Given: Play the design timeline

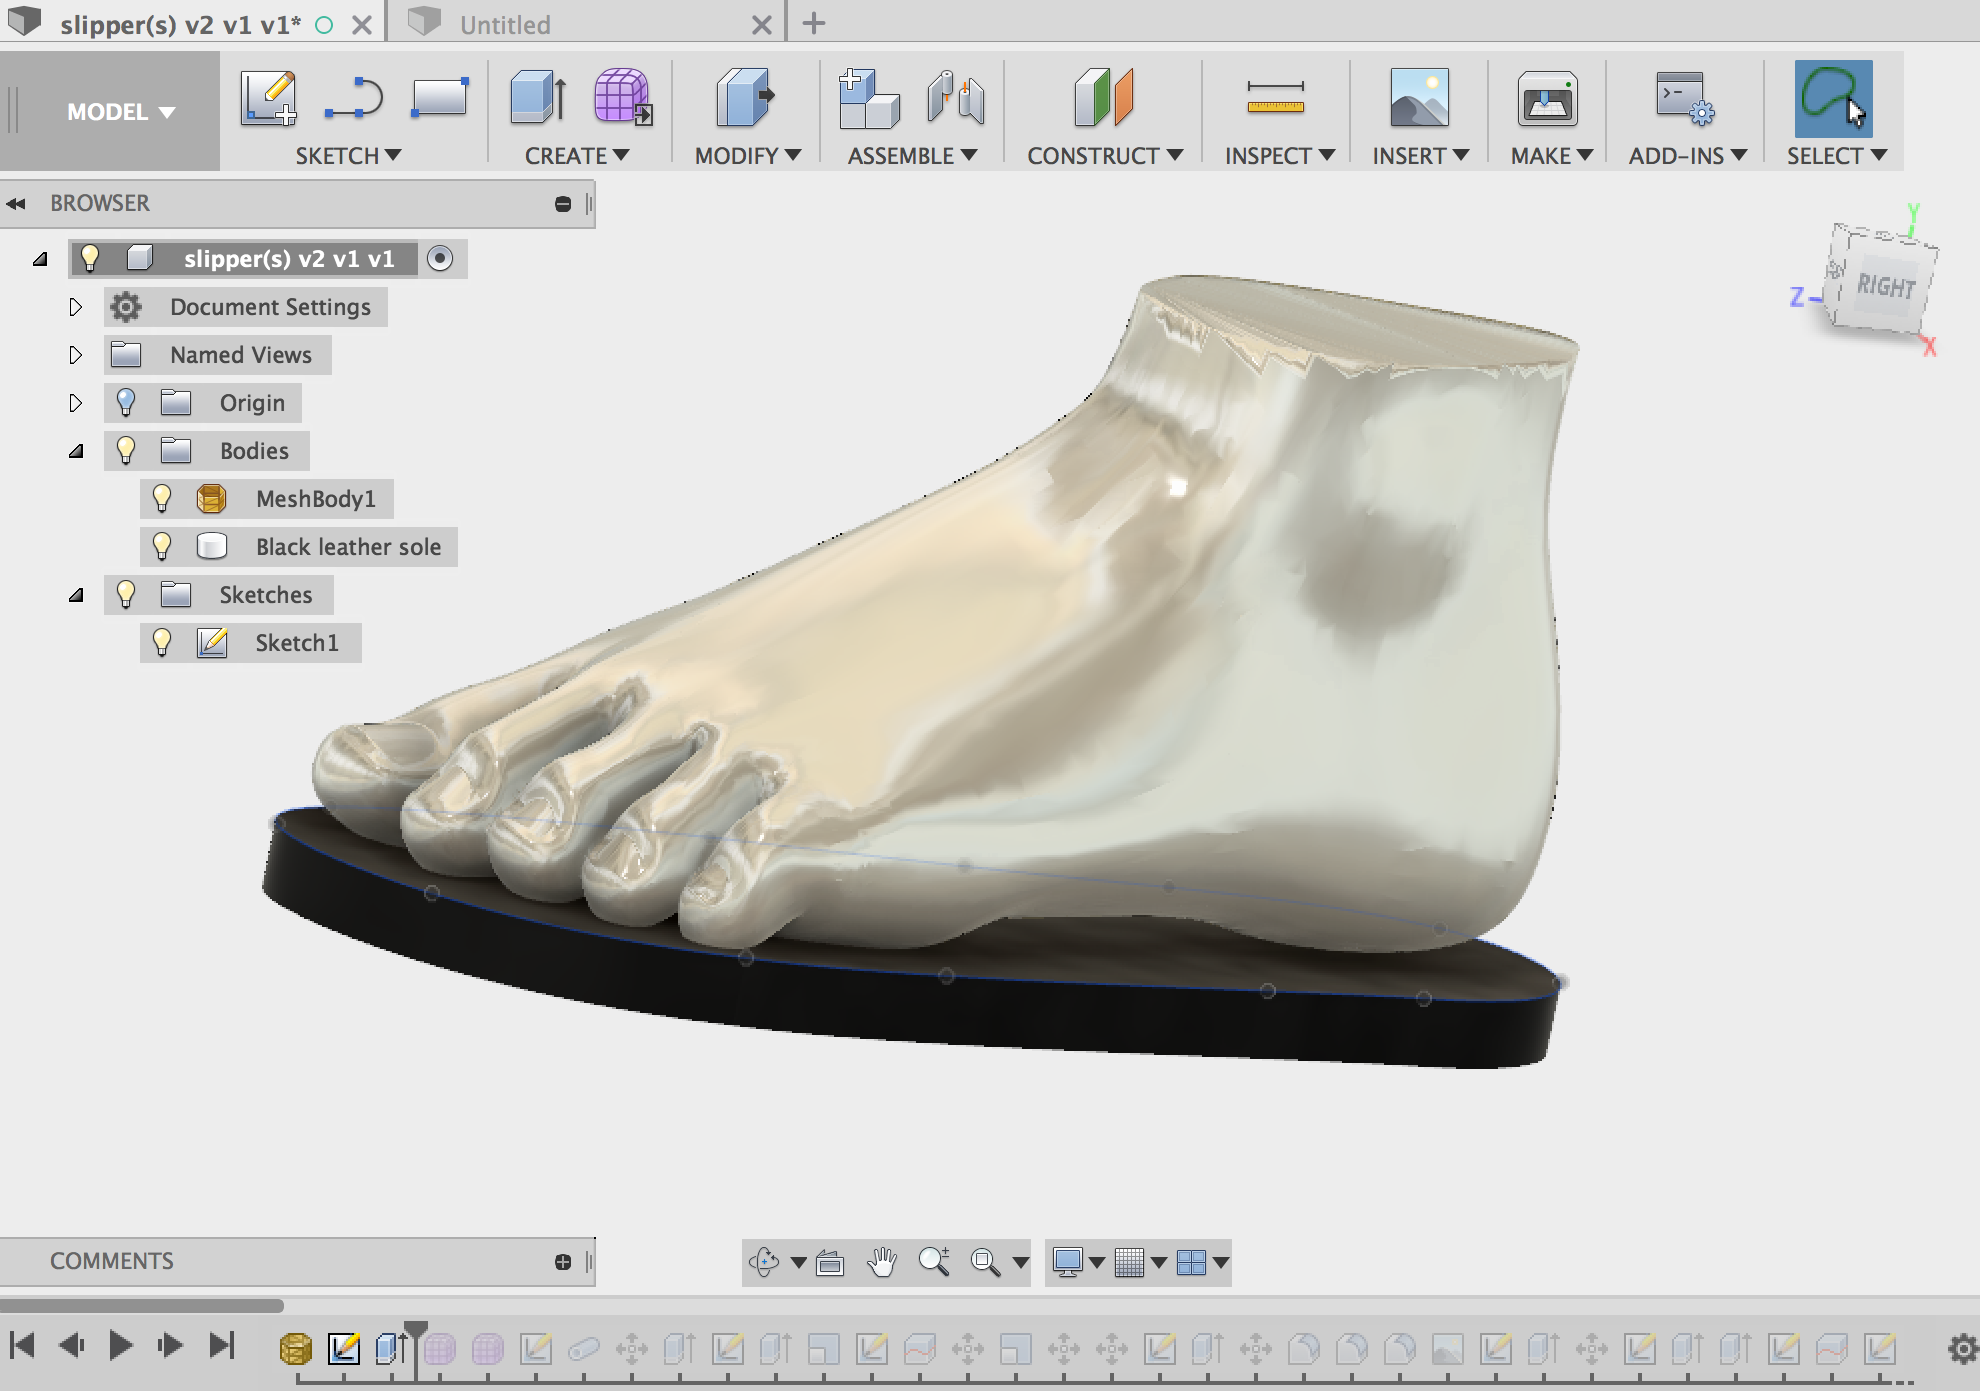Looking at the screenshot, I should click(x=120, y=1346).
